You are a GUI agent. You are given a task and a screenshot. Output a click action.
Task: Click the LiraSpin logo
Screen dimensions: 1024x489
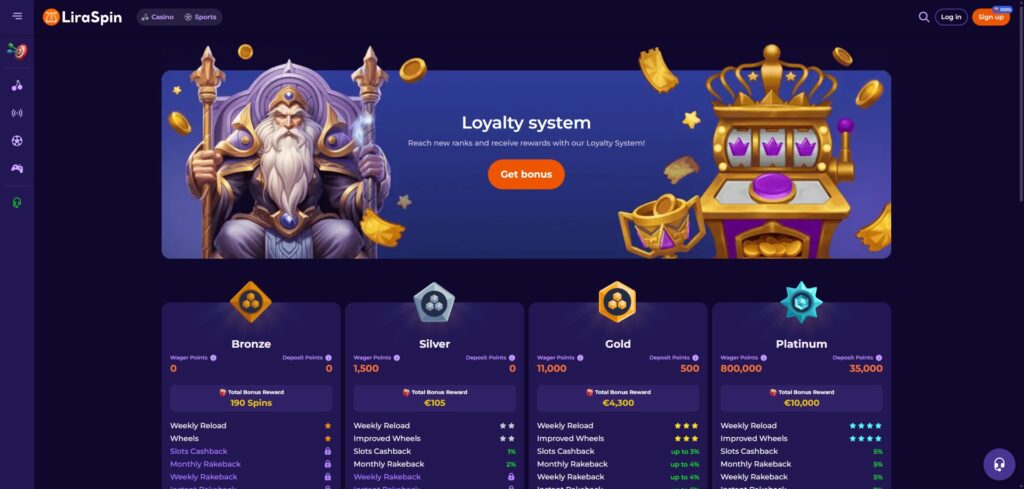[x=82, y=17]
